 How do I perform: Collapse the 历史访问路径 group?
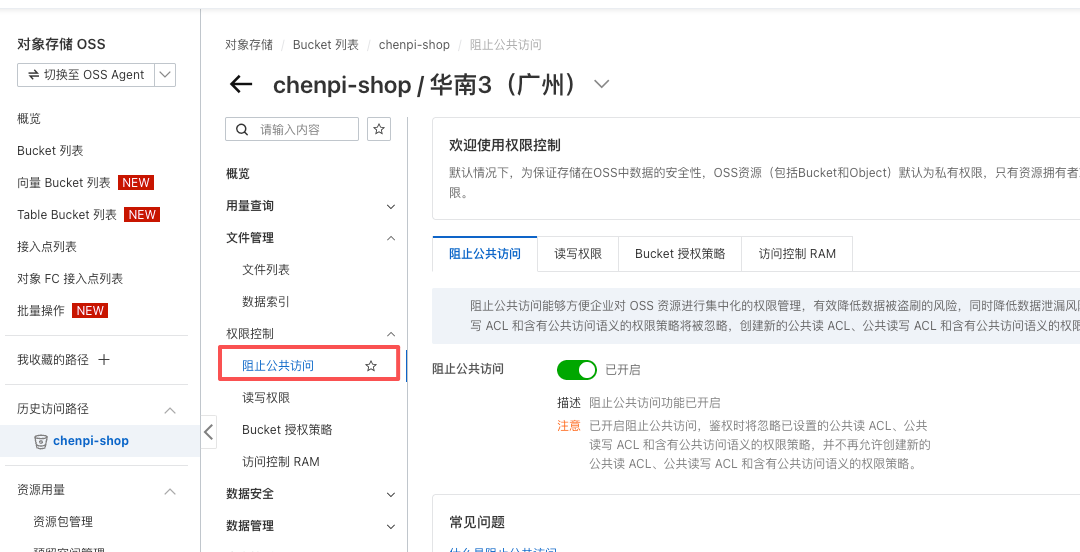click(x=169, y=409)
